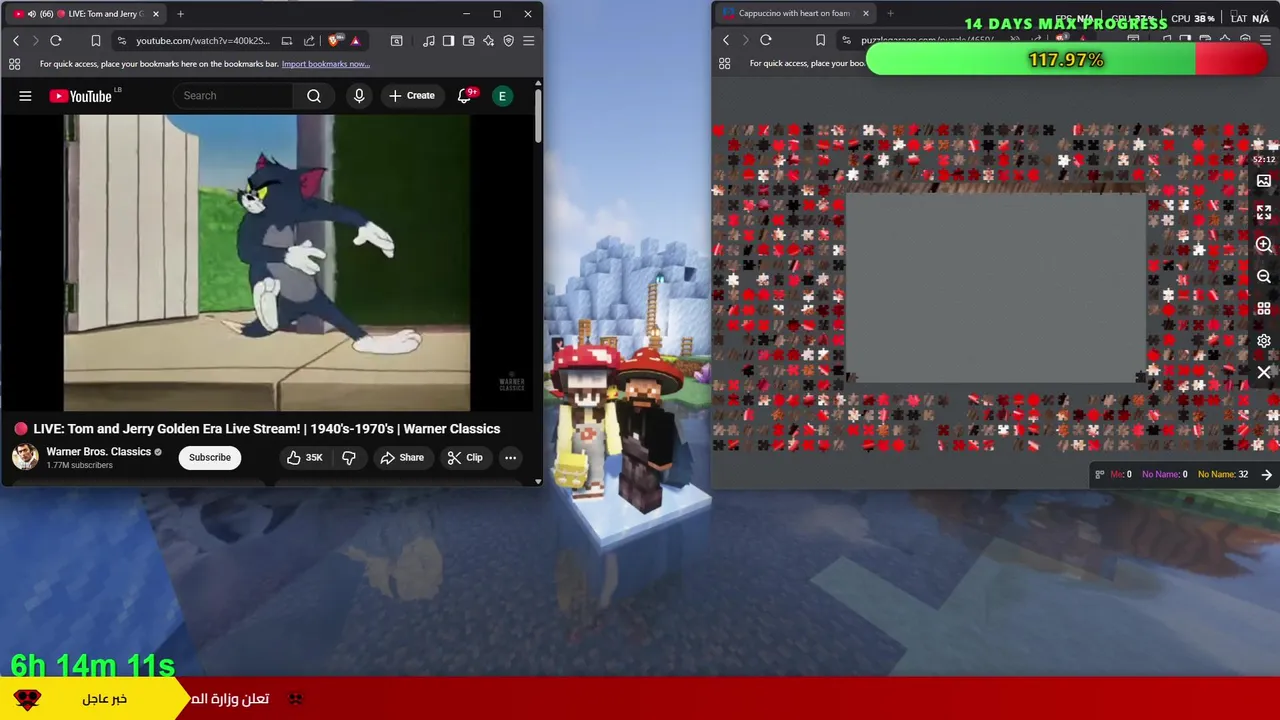Click cast/PiP icon in YouTube address bar
The image size is (1280, 720).
coord(287,41)
